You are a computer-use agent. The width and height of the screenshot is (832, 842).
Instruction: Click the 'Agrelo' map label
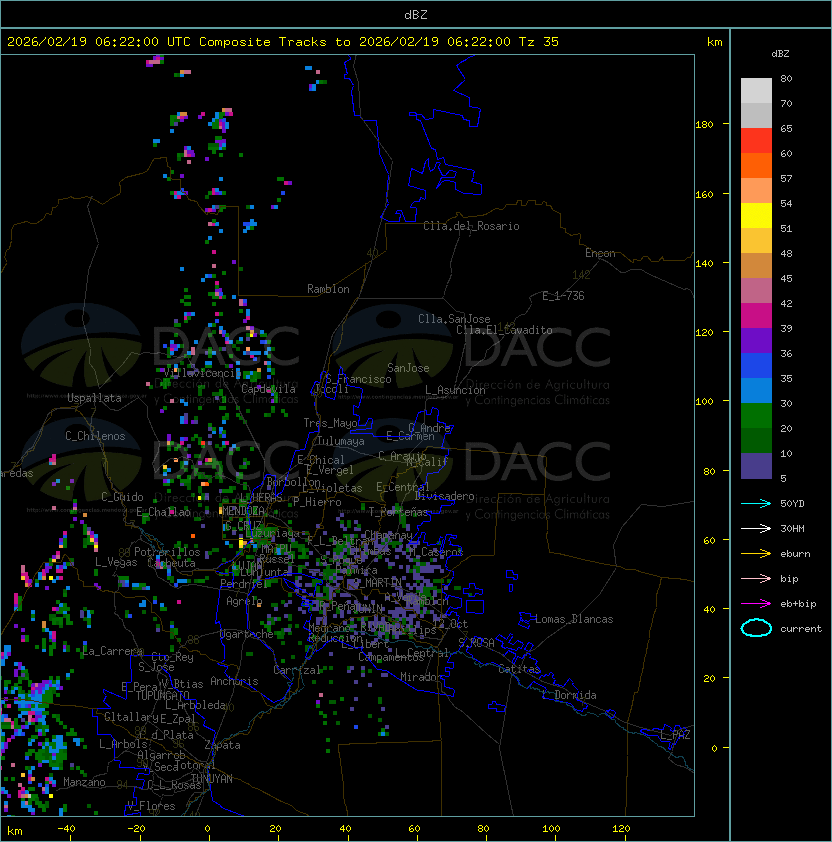tap(244, 601)
